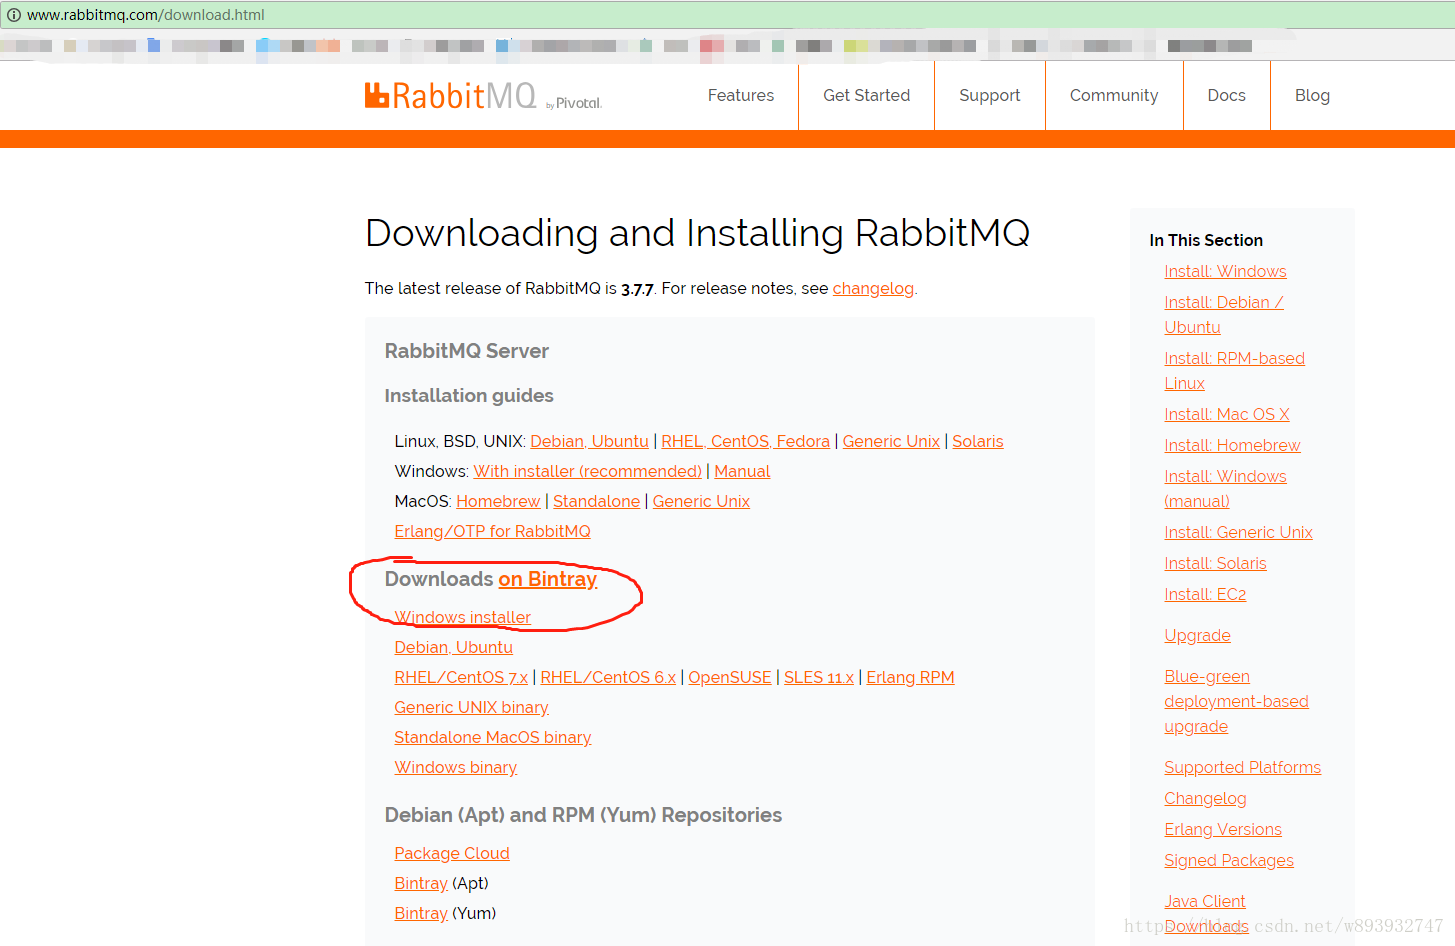Open sidebar Install: Homebrew link
The image size is (1455, 946).
tap(1232, 445)
